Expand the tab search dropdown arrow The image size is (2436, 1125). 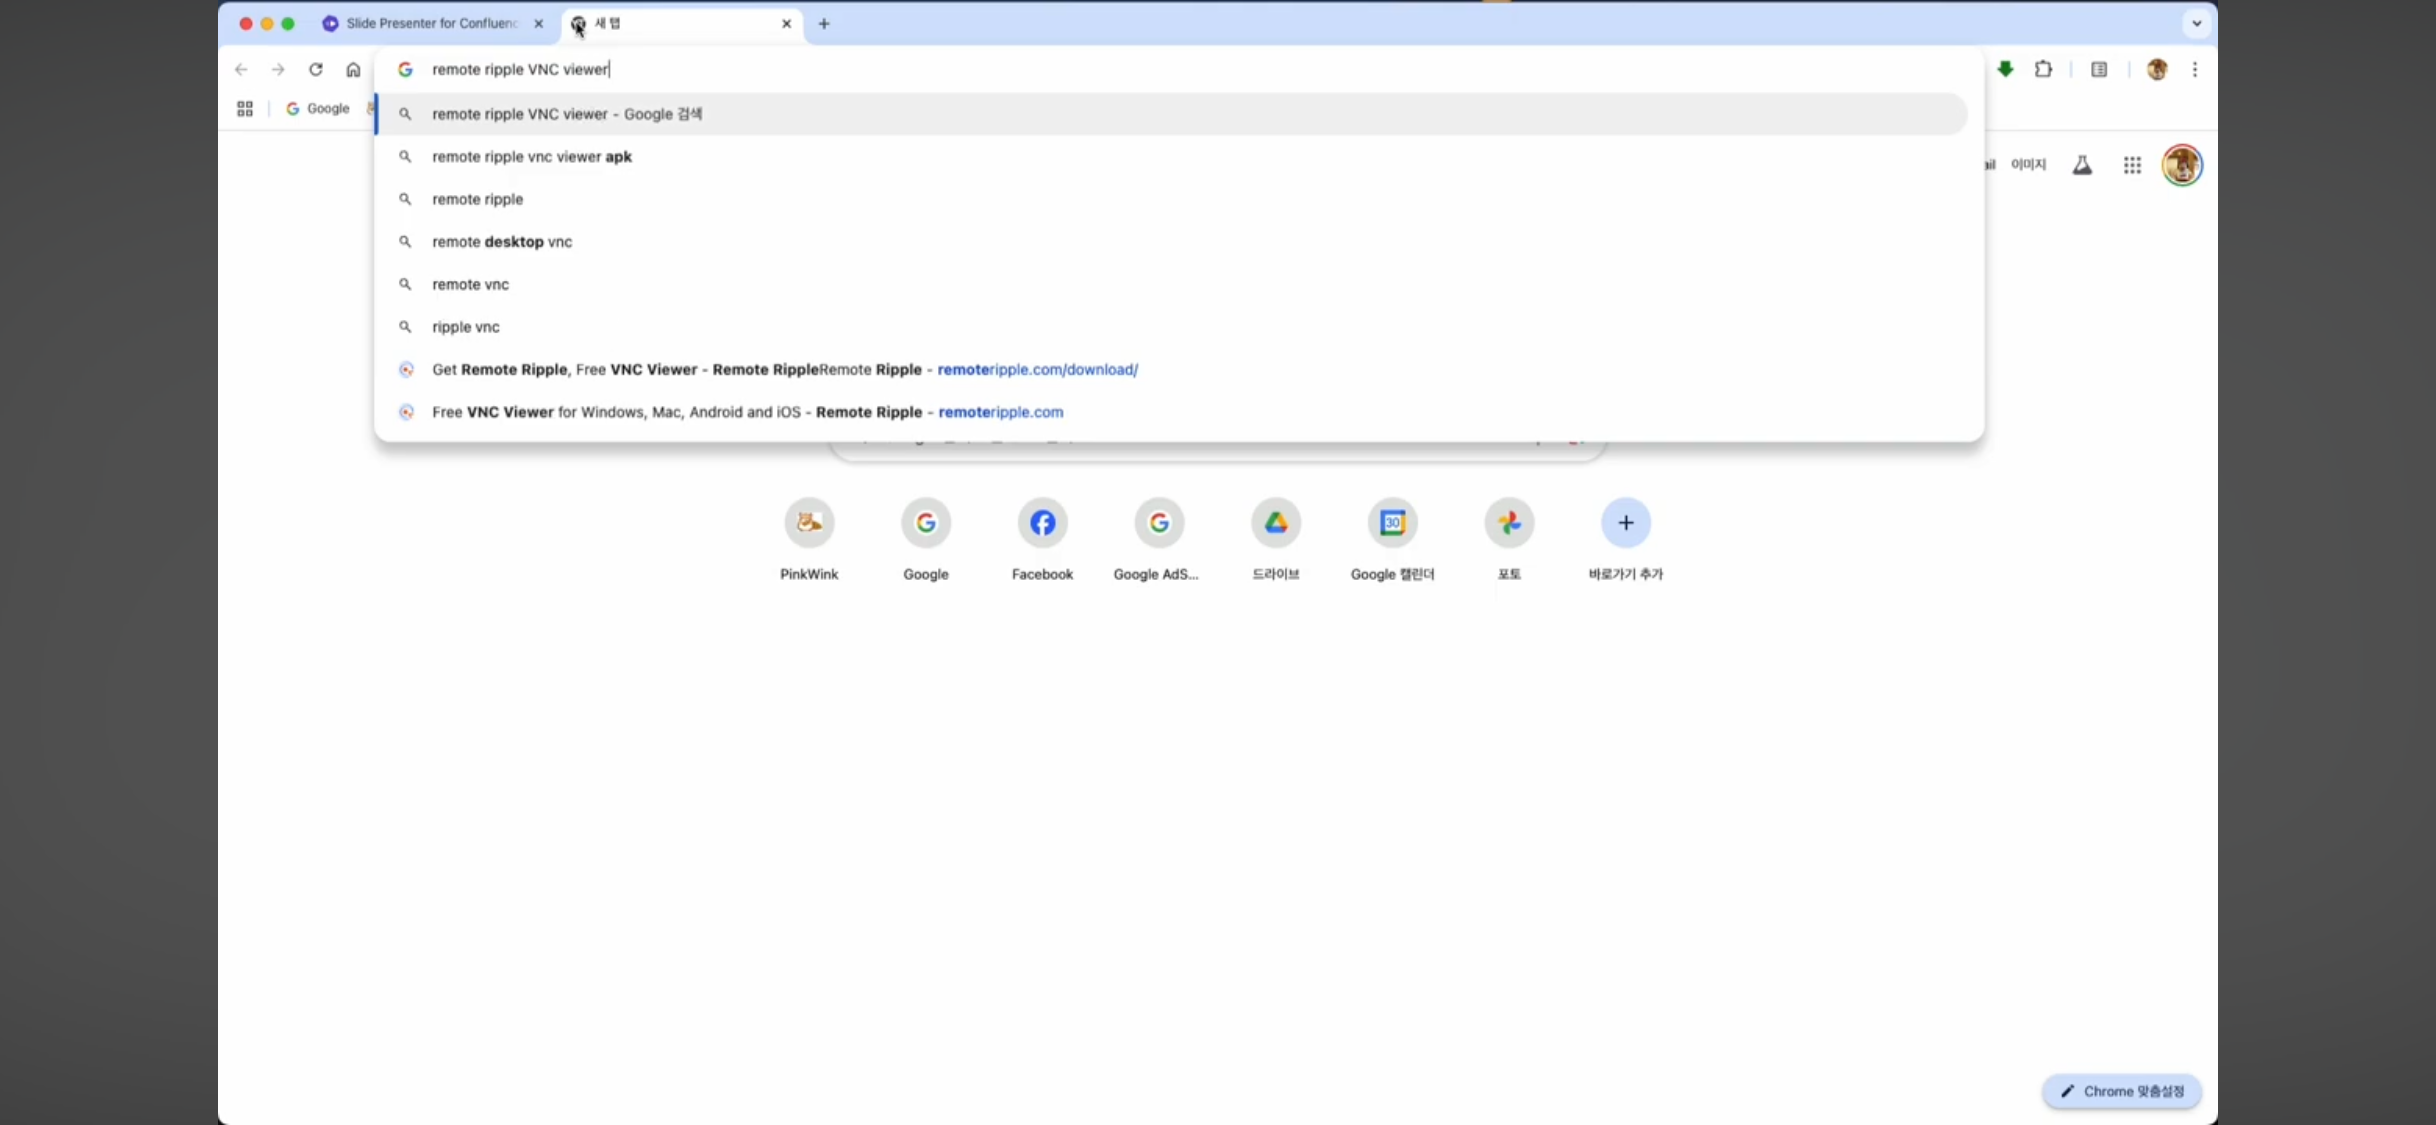coord(2196,23)
